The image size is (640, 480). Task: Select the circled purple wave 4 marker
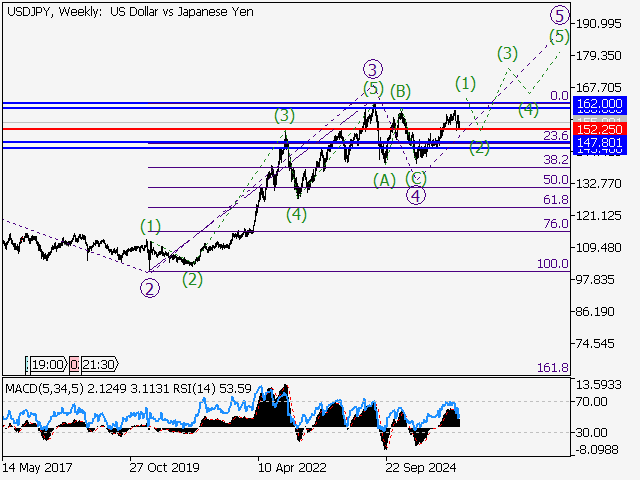click(x=415, y=195)
